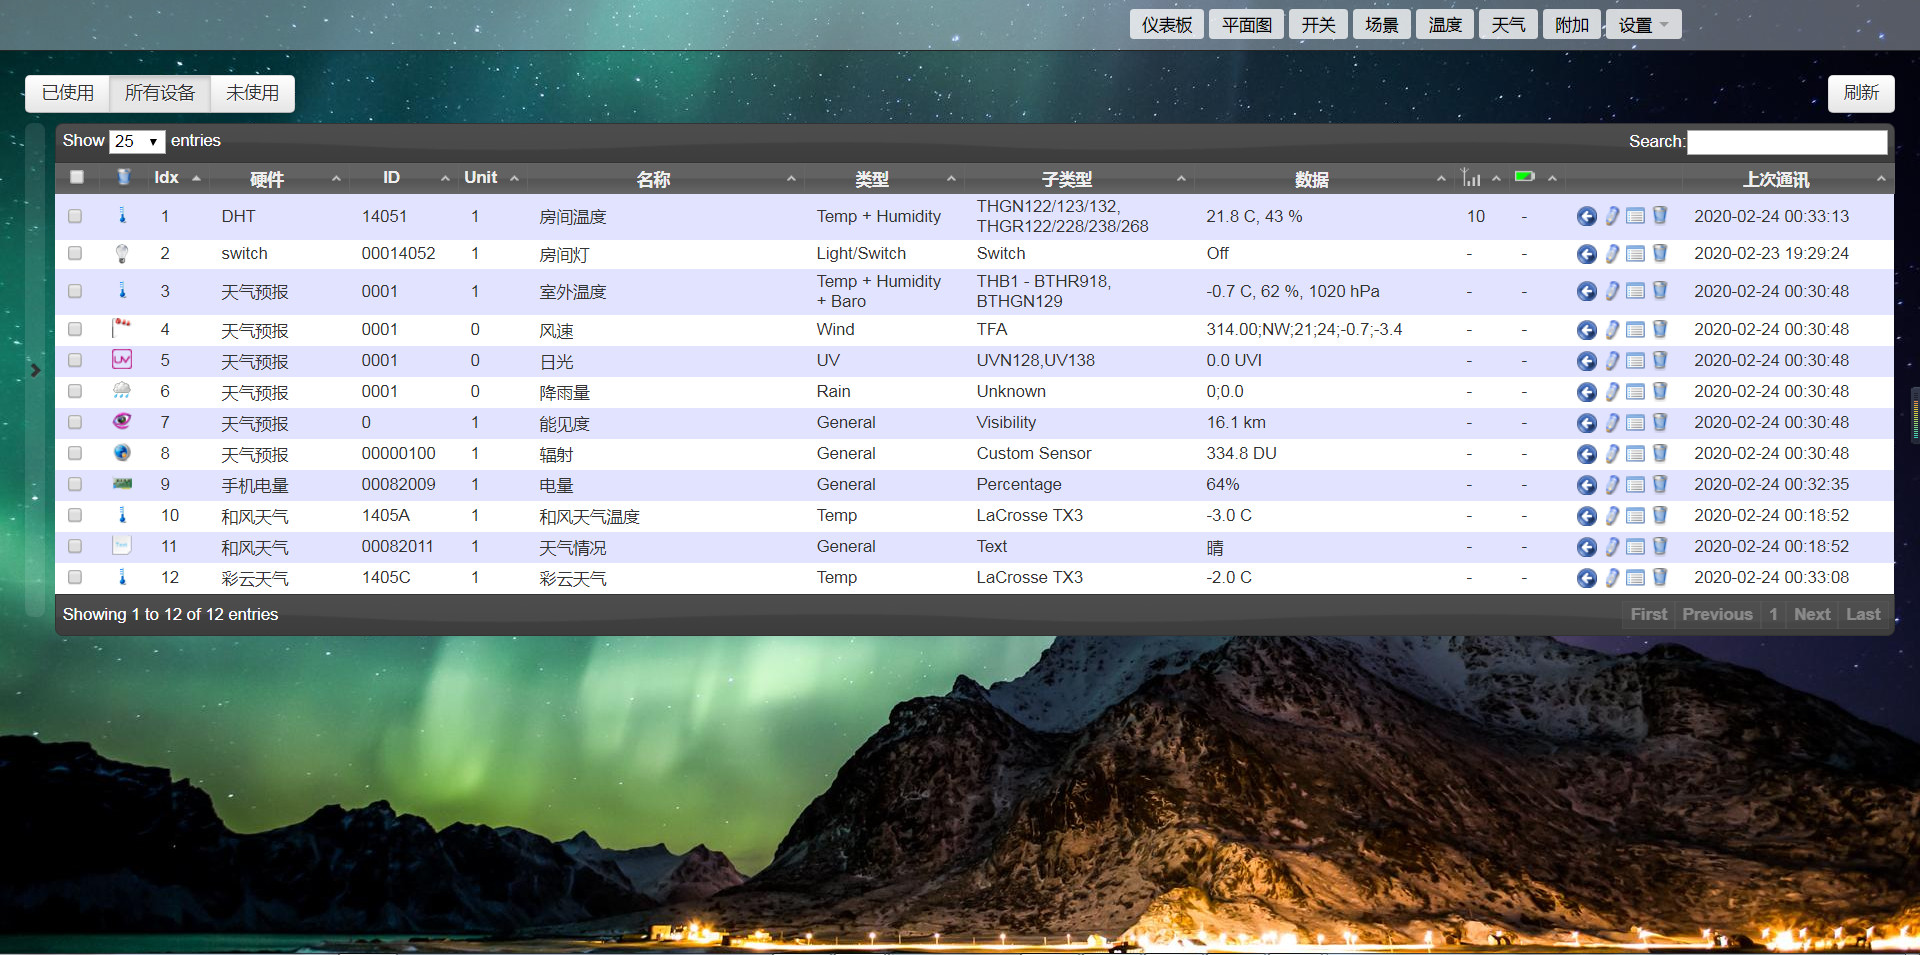1920x955 pixels.
Task: Click the pencil edit icon for 房间灯
Action: coord(1611,254)
